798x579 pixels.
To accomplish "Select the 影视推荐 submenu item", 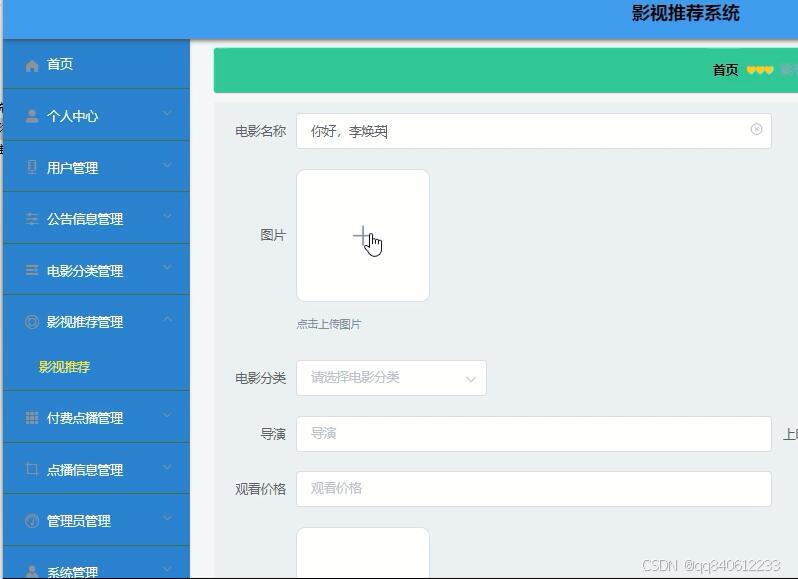I will [64, 367].
